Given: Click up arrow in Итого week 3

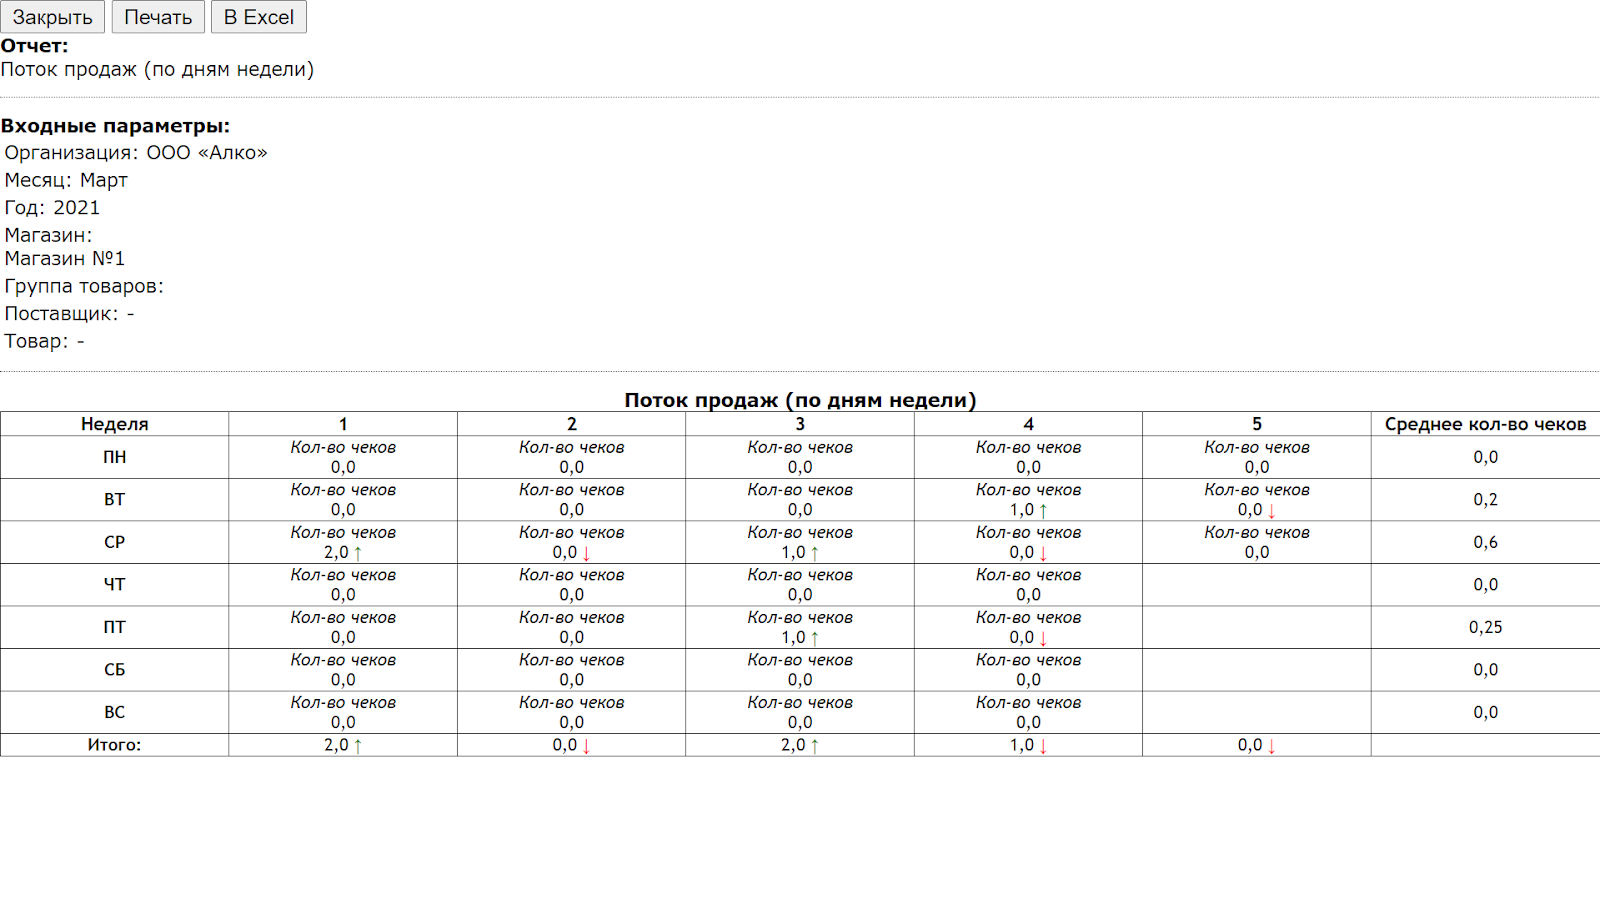Looking at the screenshot, I should [x=815, y=746].
